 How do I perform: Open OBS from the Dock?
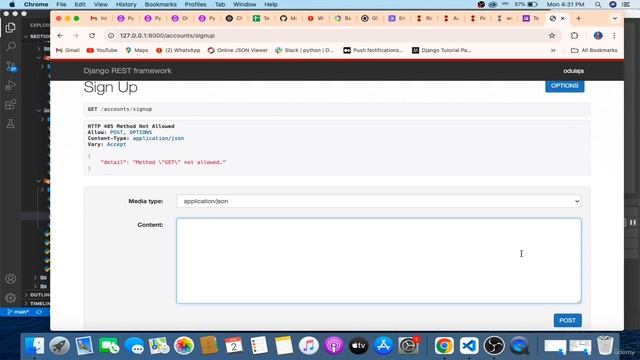(x=494, y=346)
